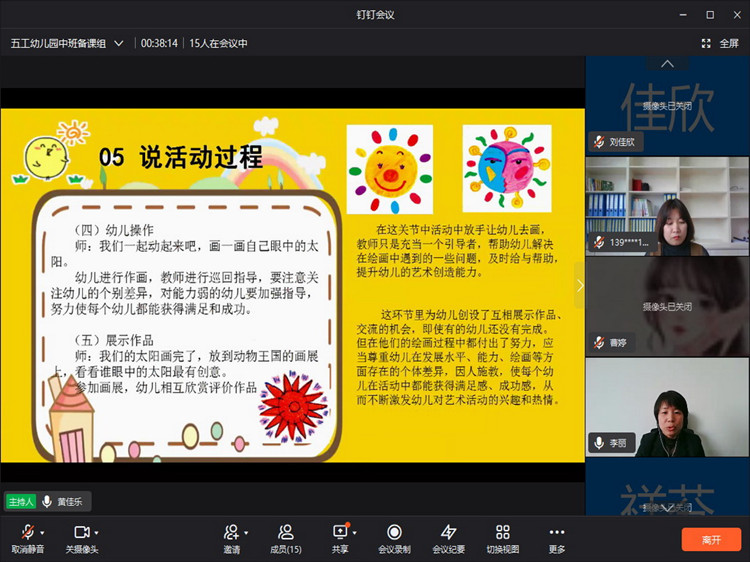Switch layout with 切换视图 icon
Image resolution: width=750 pixels, height=562 pixels.
(x=503, y=532)
